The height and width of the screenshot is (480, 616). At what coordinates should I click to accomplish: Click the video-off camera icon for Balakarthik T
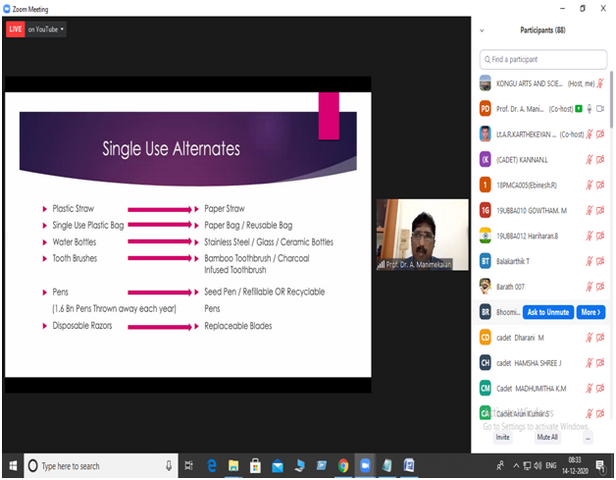pyautogui.click(x=600, y=261)
